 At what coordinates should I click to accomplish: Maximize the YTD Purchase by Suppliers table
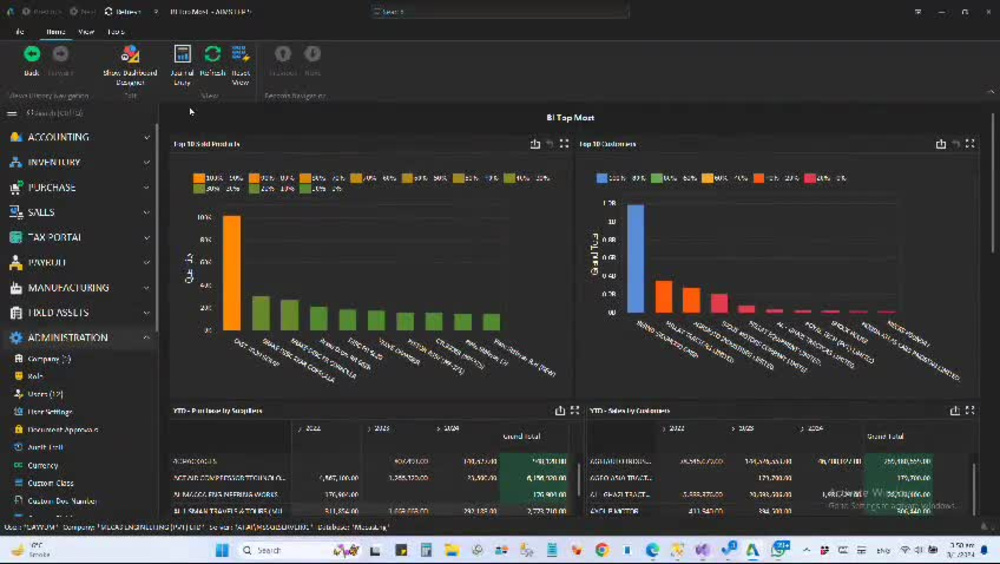tap(575, 411)
